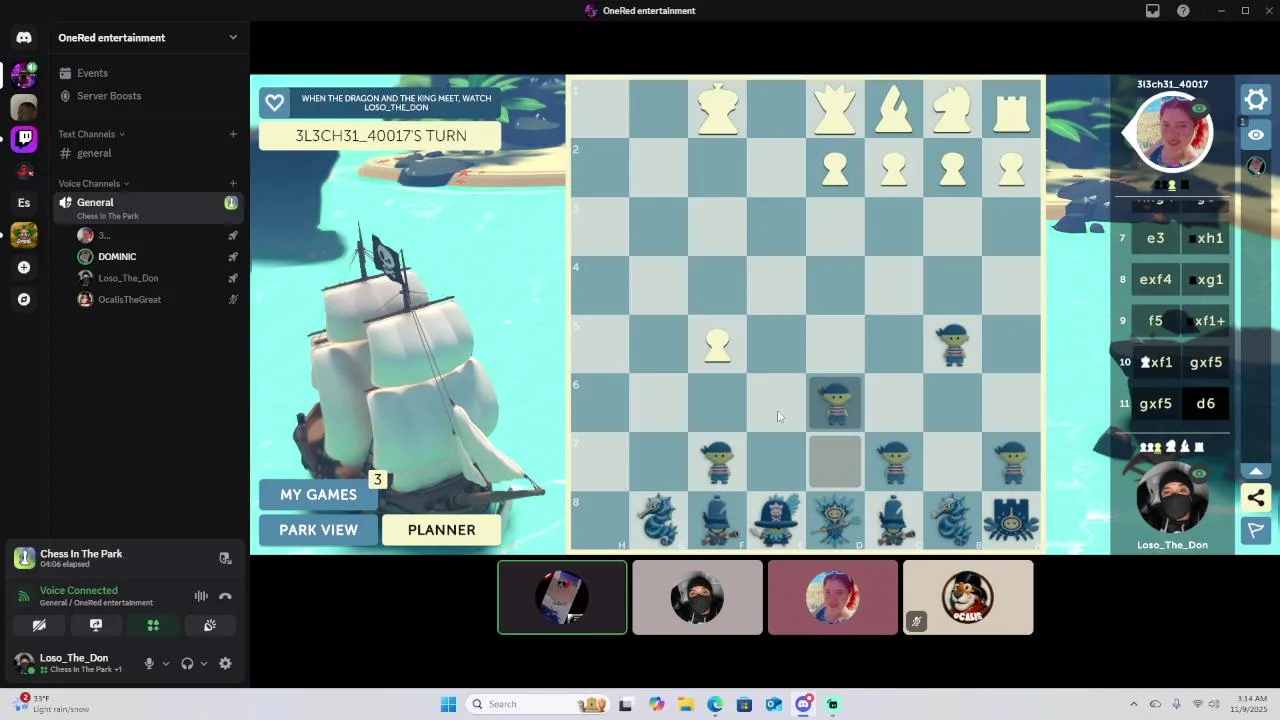Open microphone input options arrow

pyautogui.click(x=166, y=664)
